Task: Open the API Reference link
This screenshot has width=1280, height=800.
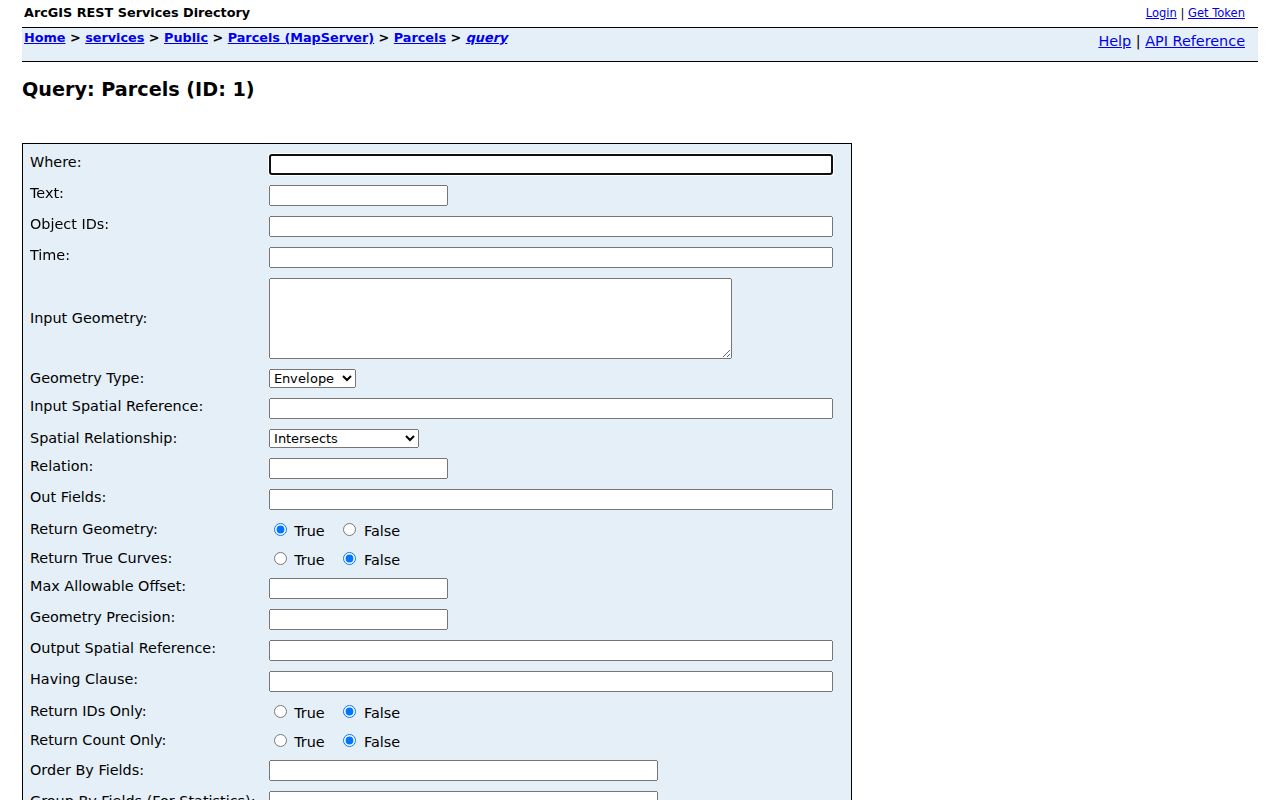Action: point(1195,41)
